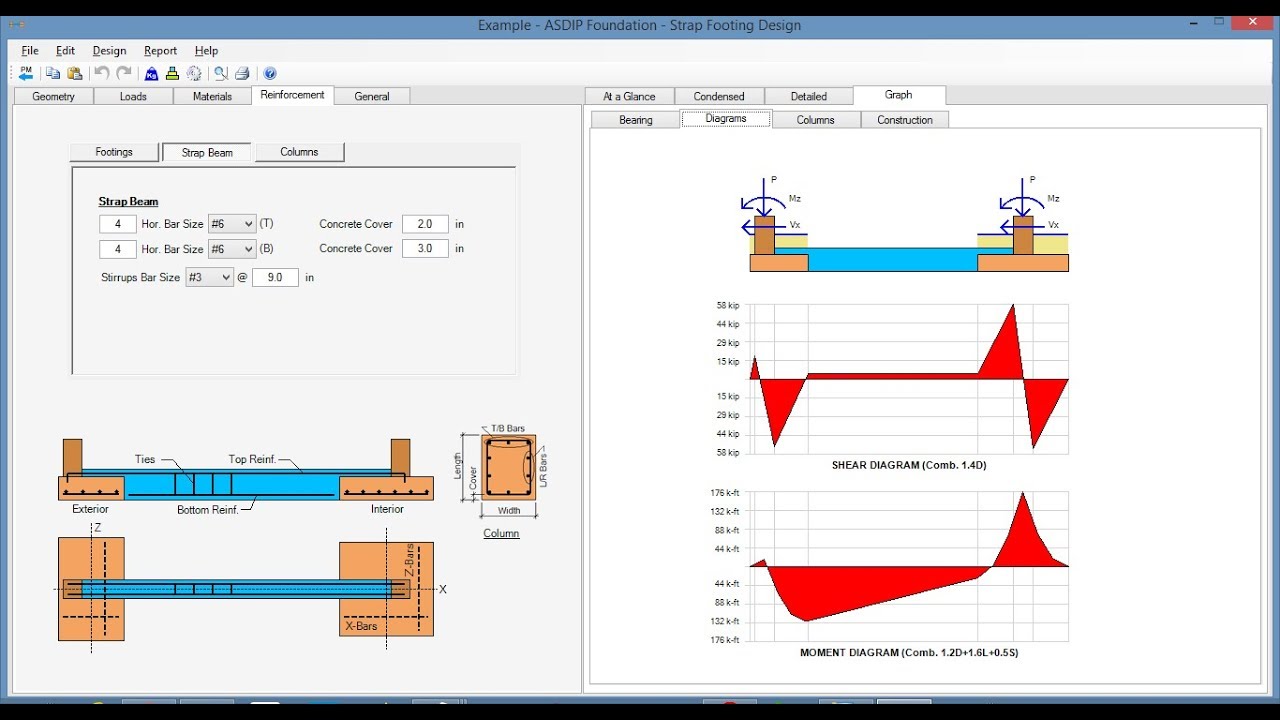The height and width of the screenshot is (720, 1280).
Task: Open the Edit menu
Action: coord(66,51)
